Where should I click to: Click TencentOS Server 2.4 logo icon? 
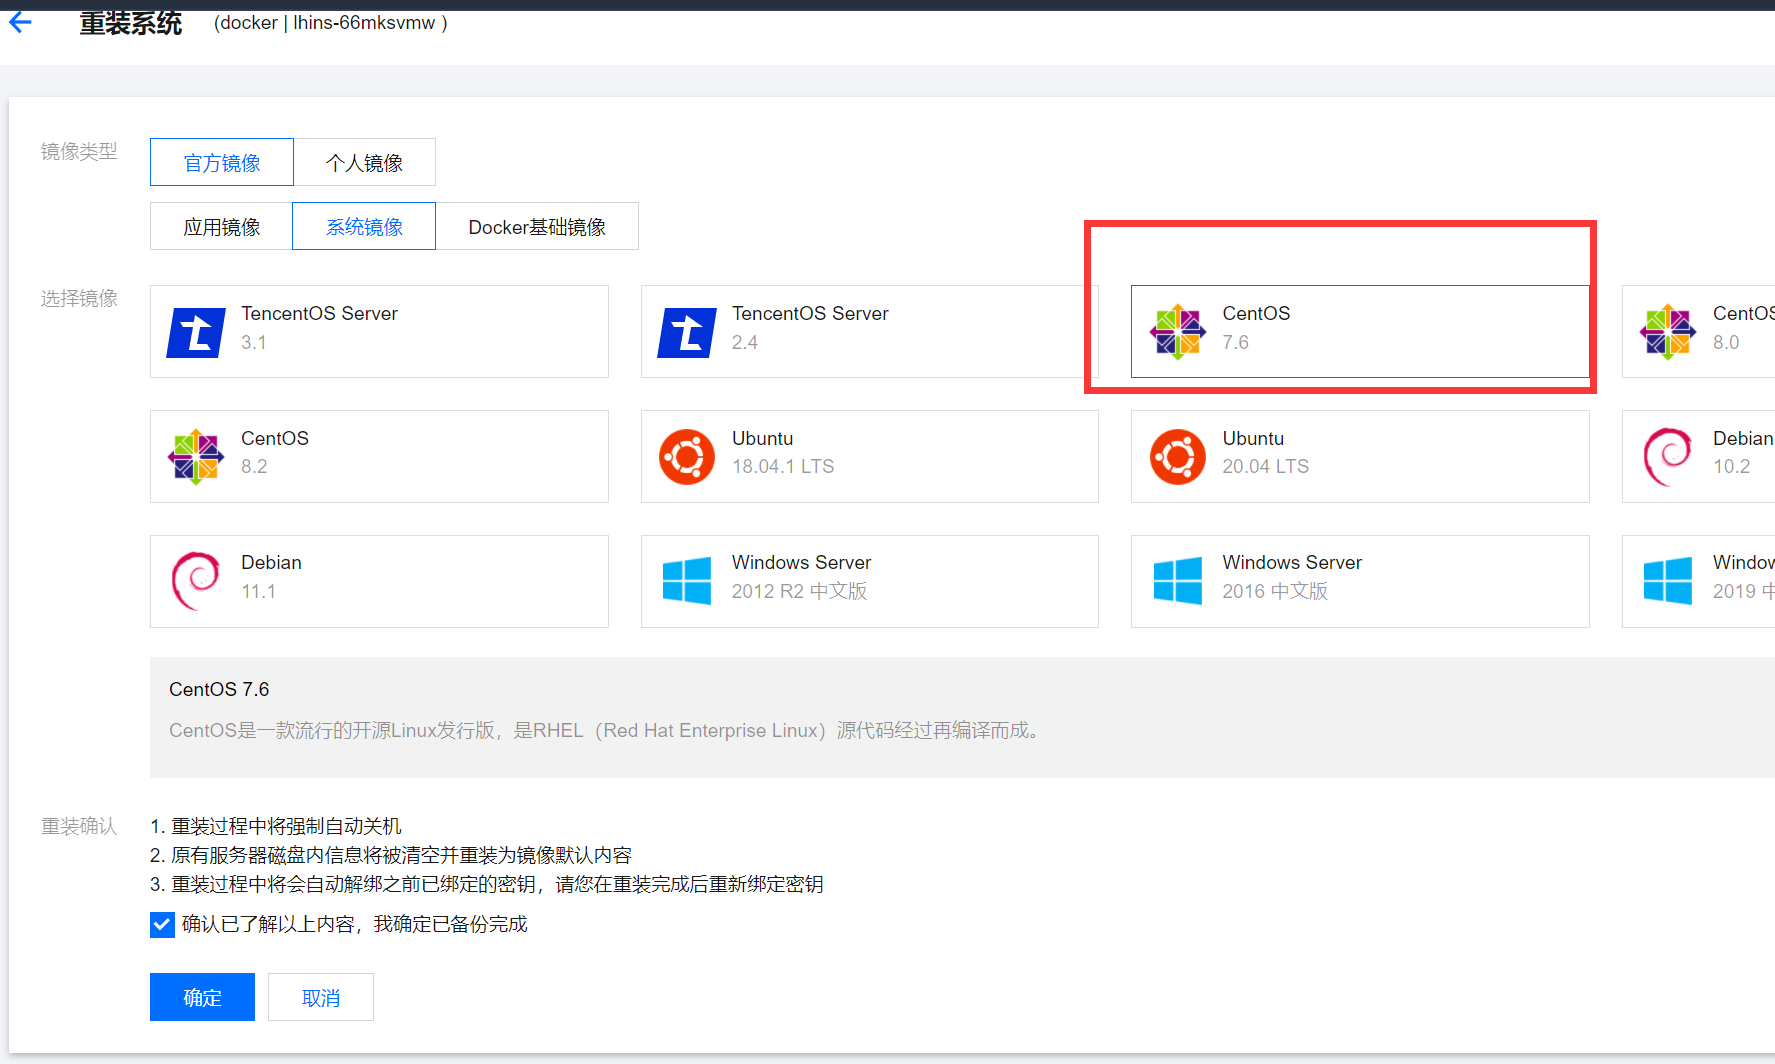(x=687, y=332)
